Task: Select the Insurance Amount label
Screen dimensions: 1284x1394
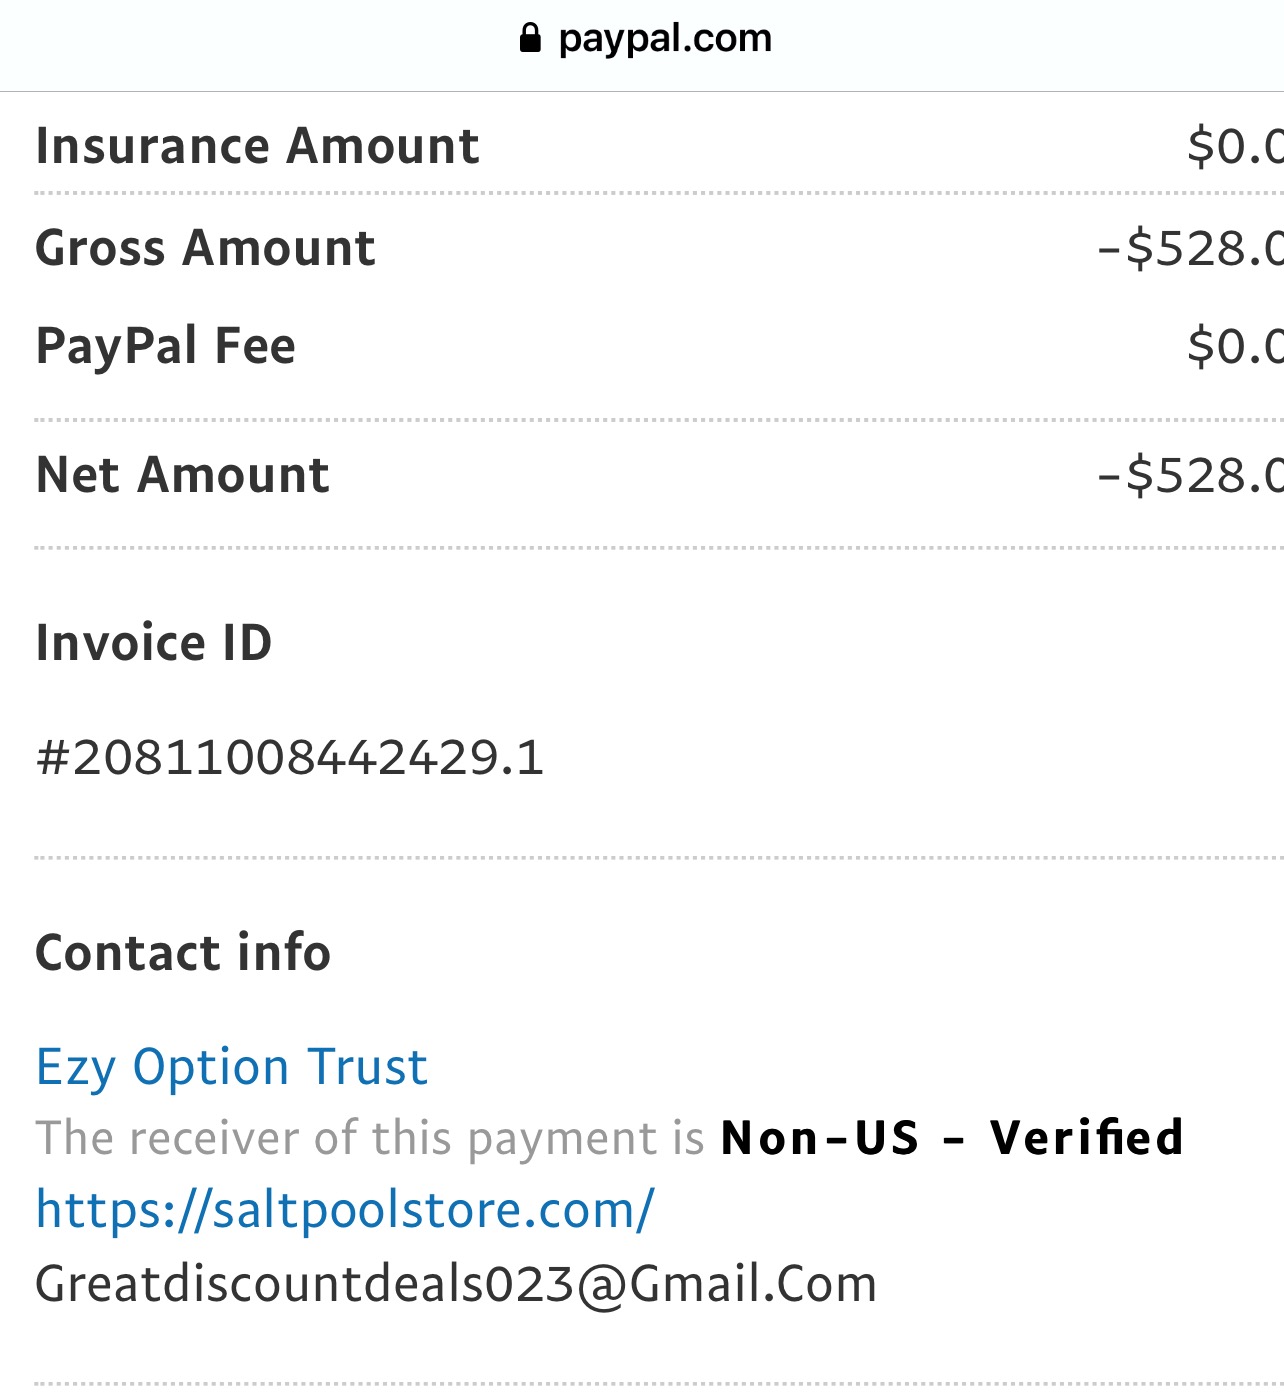Action: (257, 146)
